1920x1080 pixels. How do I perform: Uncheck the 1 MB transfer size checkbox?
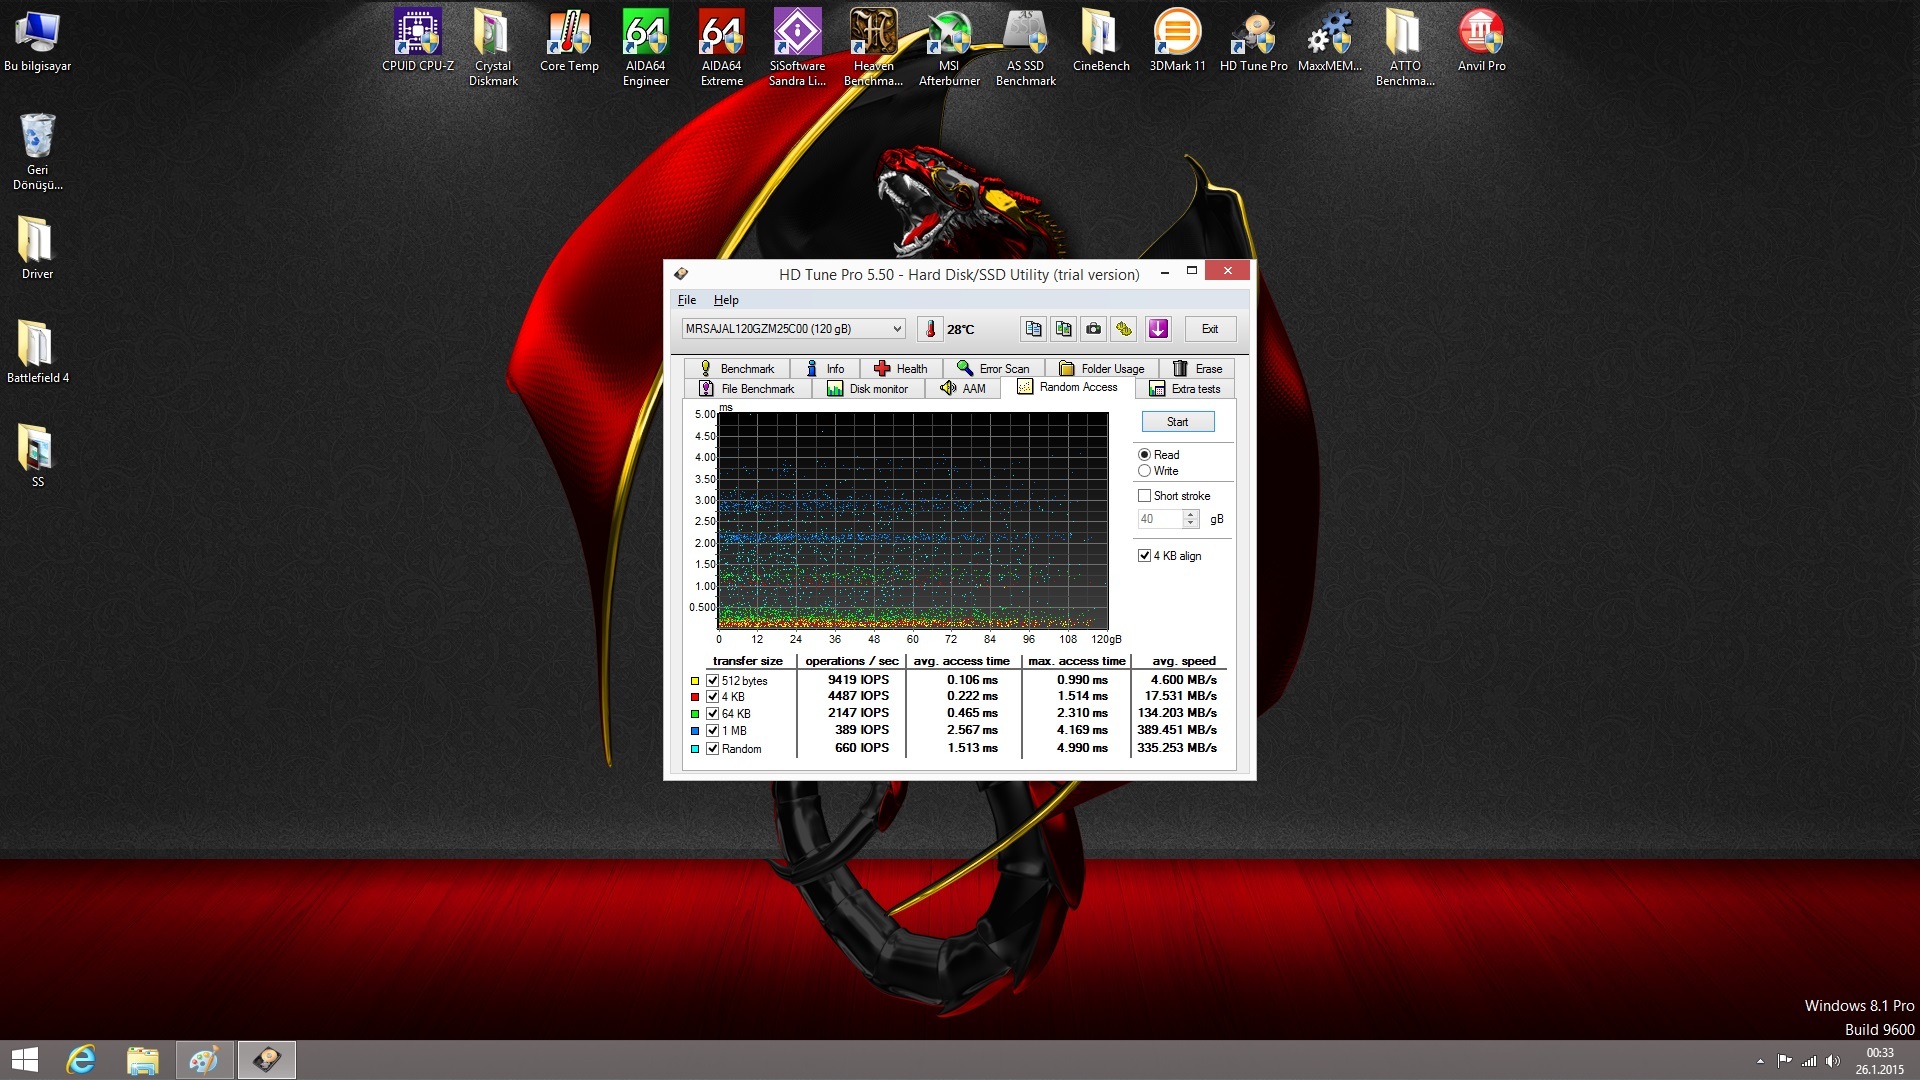713,731
